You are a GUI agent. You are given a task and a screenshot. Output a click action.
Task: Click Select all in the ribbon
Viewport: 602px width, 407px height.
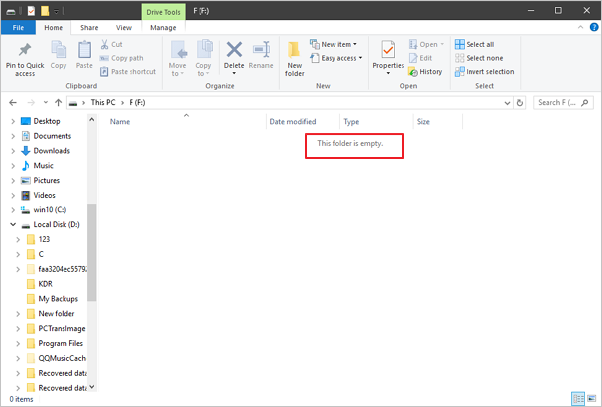coord(474,45)
